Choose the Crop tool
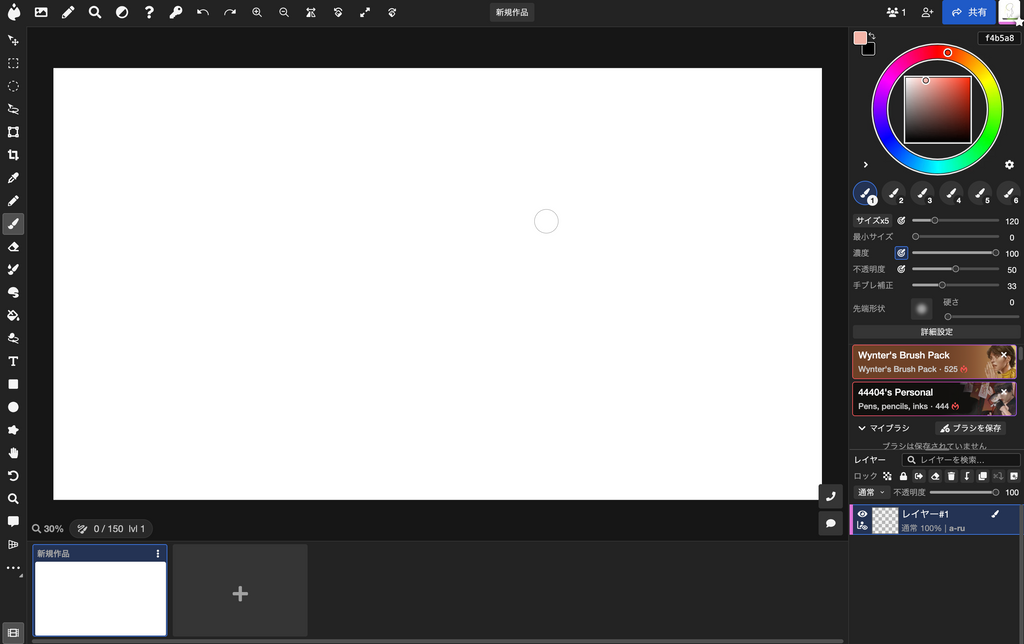The image size is (1024, 644). (13, 155)
